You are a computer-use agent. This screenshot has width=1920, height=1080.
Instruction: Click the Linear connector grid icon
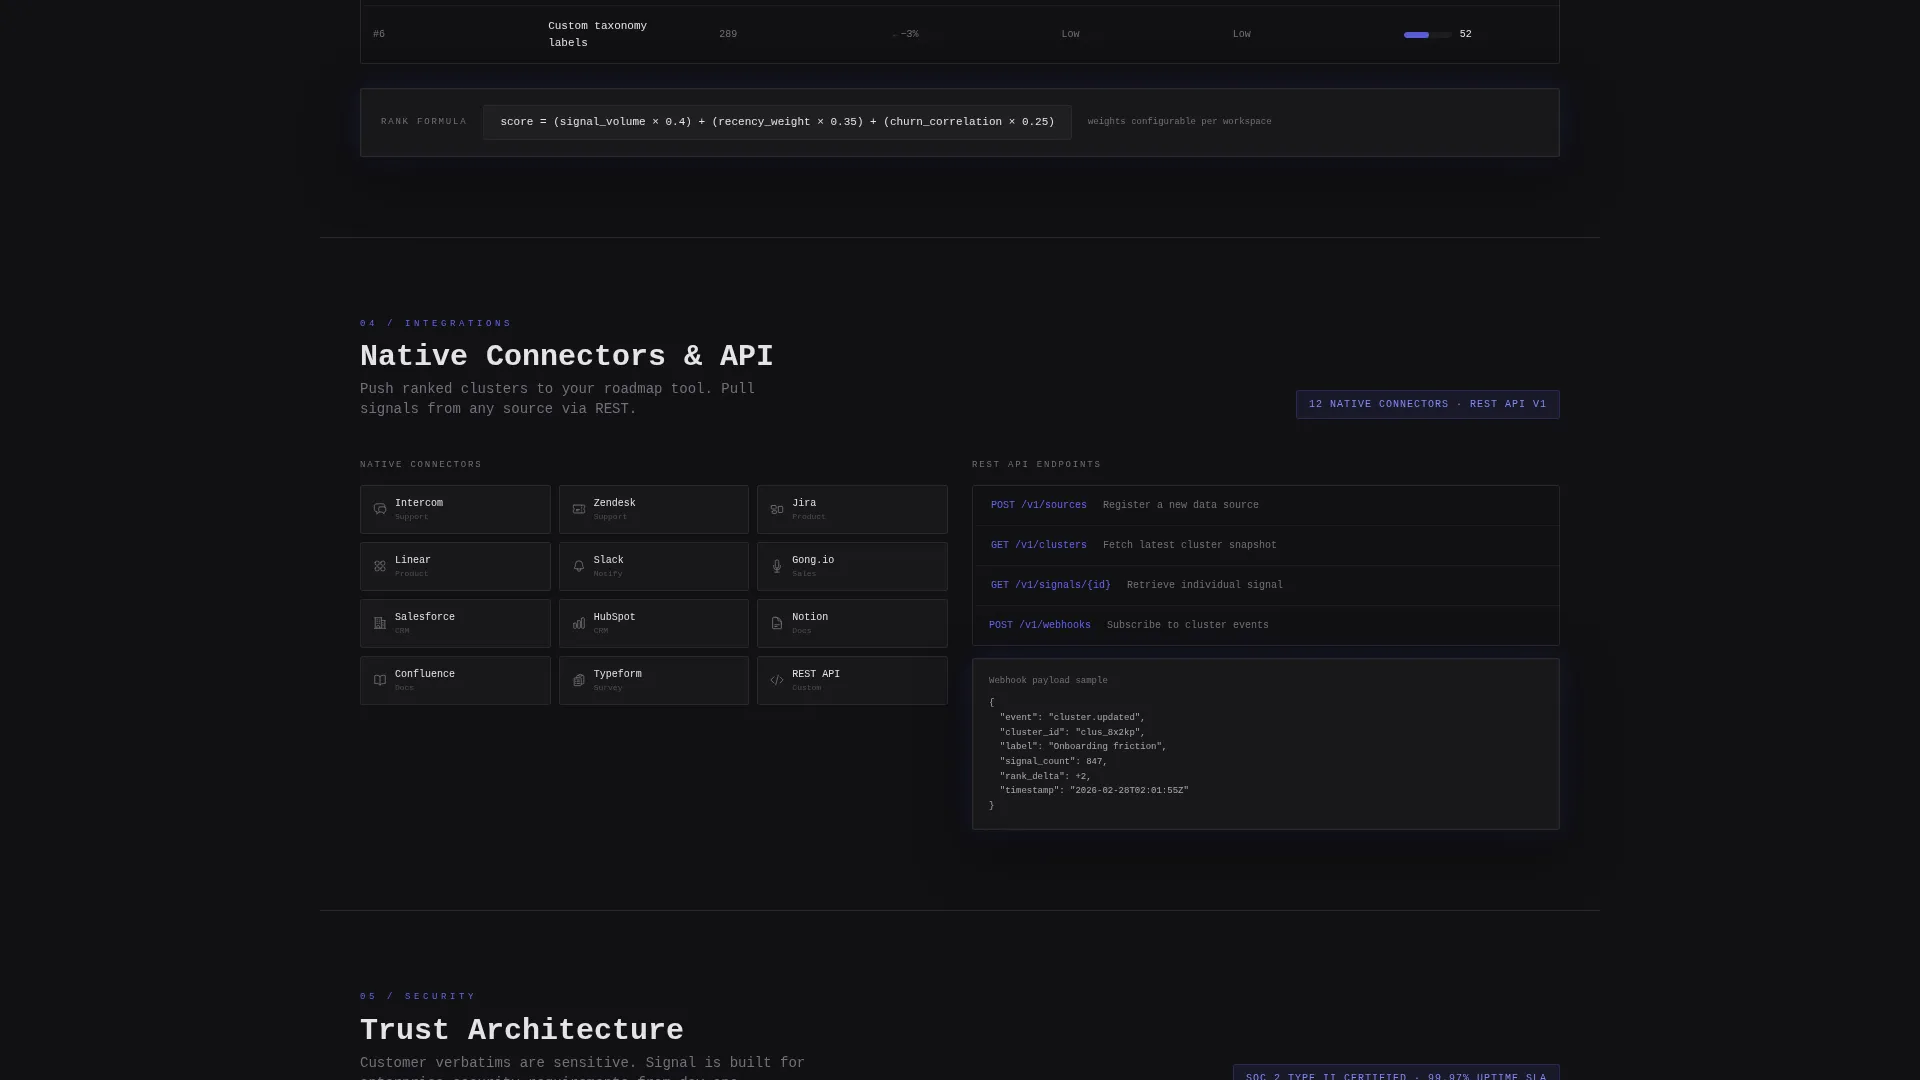click(380, 566)
